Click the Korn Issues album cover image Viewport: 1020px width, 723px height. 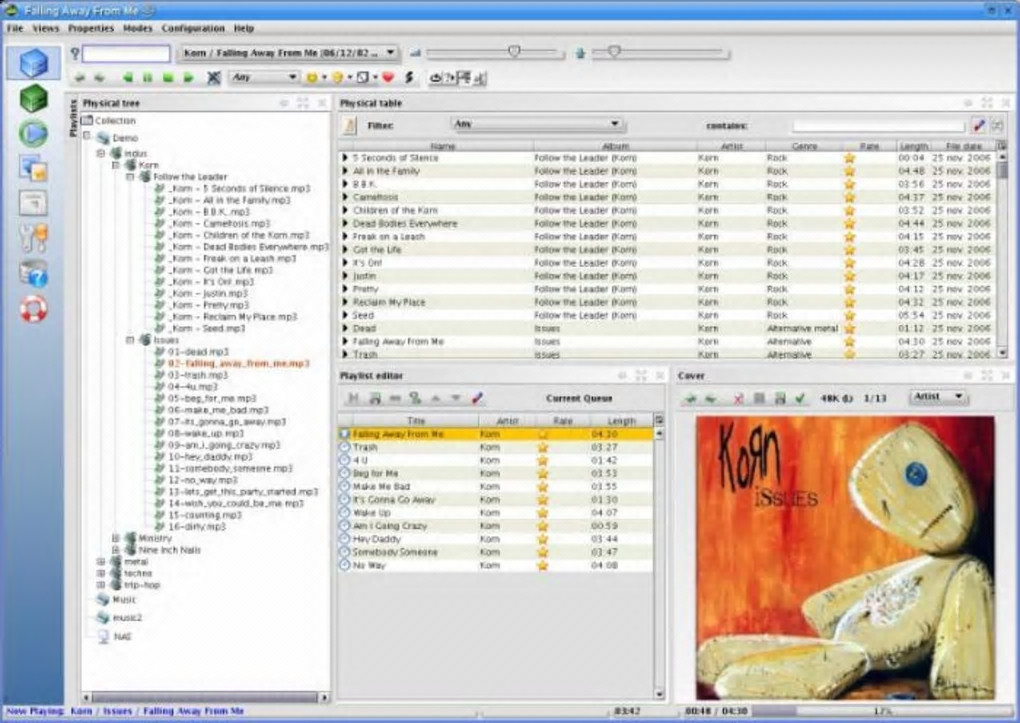(x=845, y=558)
